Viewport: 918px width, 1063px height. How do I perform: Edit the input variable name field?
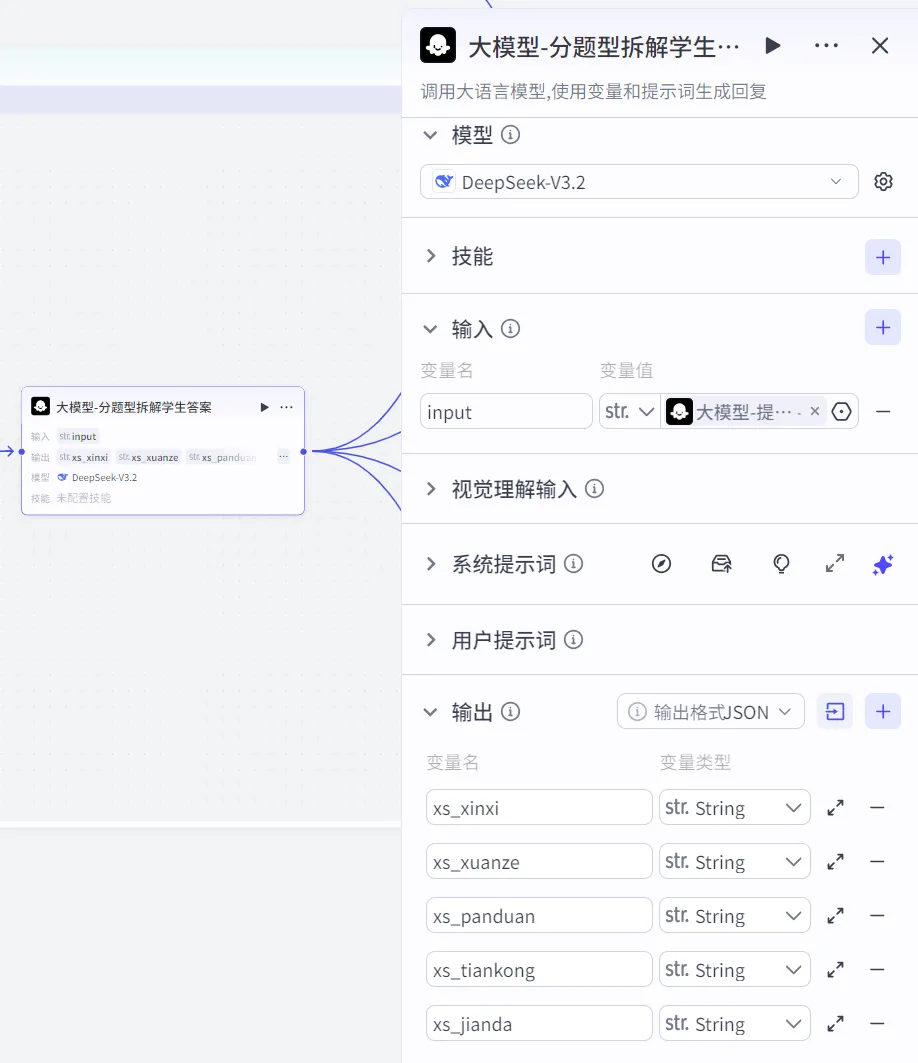tap(506, 412)
